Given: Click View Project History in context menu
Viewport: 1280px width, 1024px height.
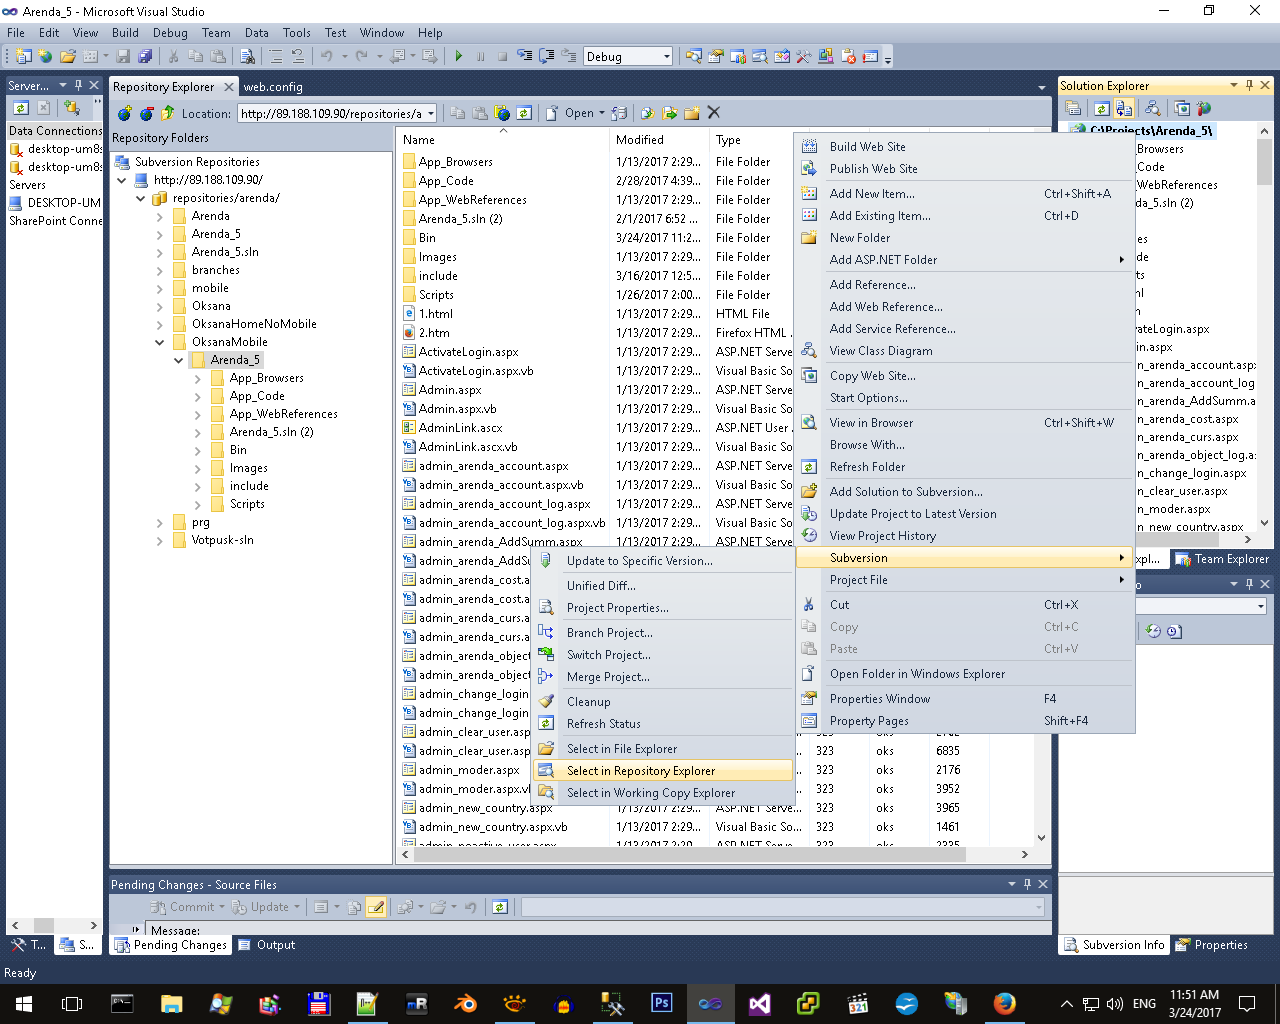Looking at the screenshot, I should 965,536.
